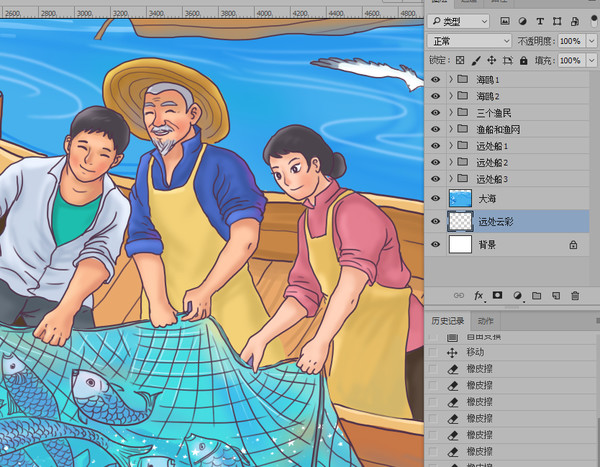
Task: Switch to the 历史记录 tab
Action: pyautogui.click(x=447, y=321)
